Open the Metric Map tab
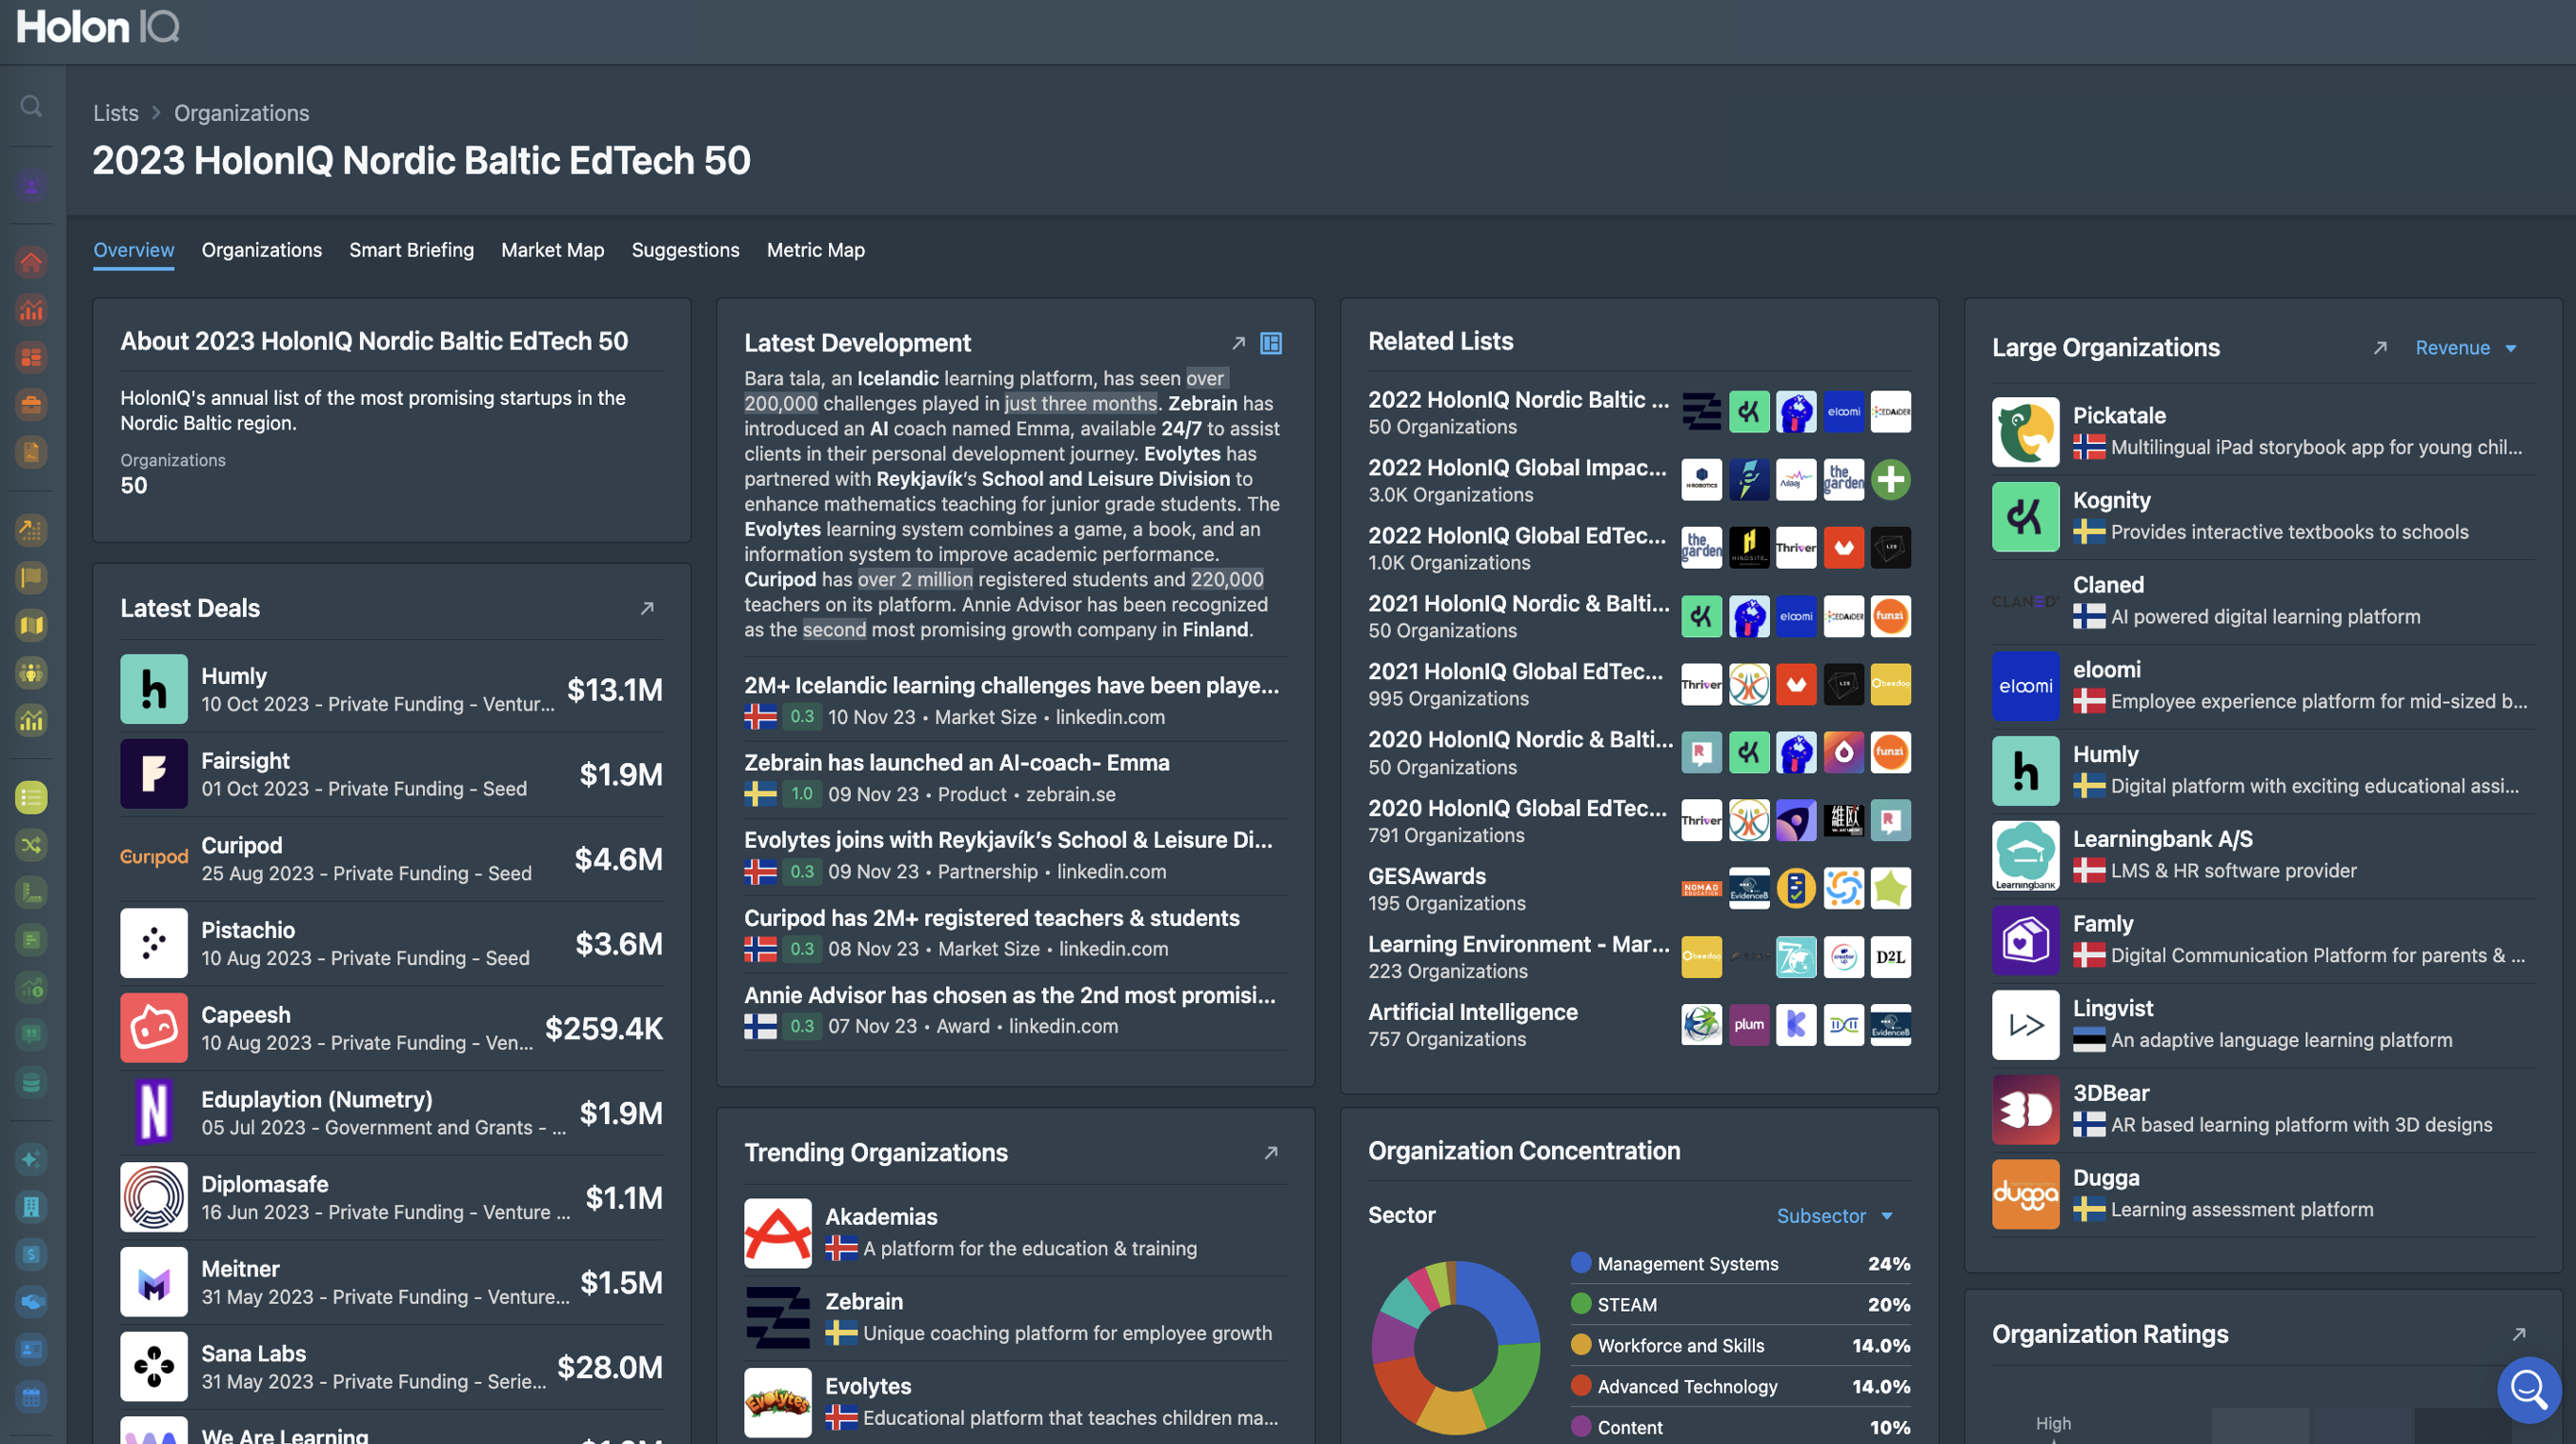This screenshot has height=1444, width=2576. click(815, 250)
